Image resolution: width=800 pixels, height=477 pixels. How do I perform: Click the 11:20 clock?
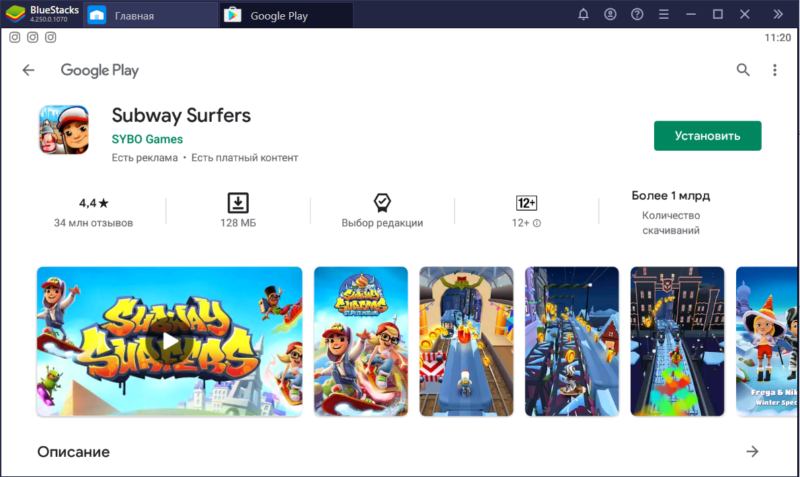(x=778, y=38)
